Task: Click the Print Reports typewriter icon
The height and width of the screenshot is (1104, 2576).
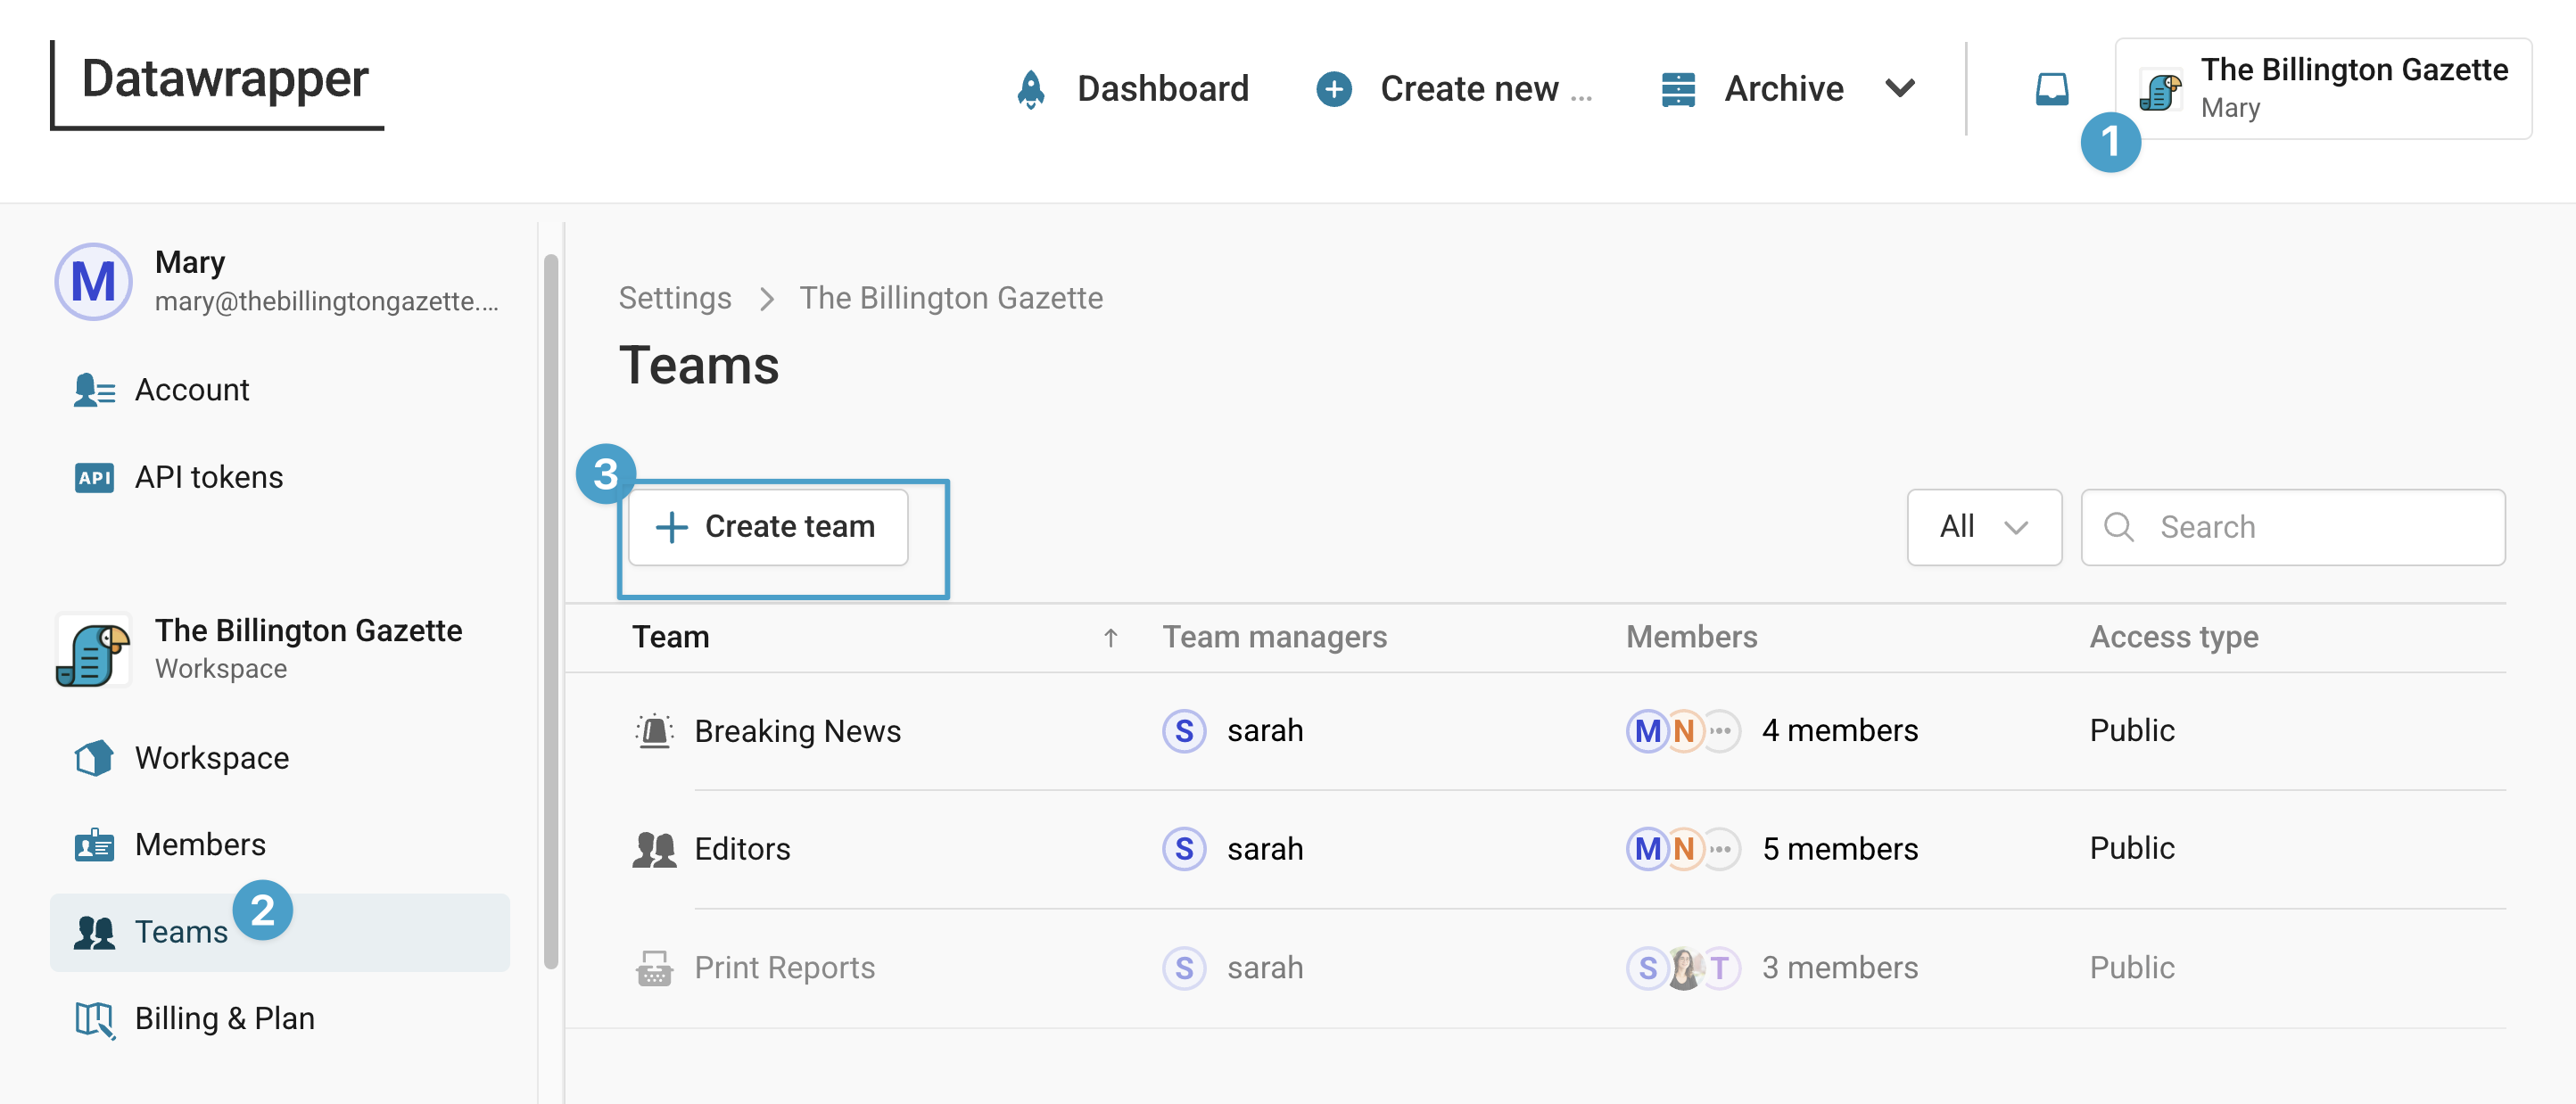Action: (654, 968)
